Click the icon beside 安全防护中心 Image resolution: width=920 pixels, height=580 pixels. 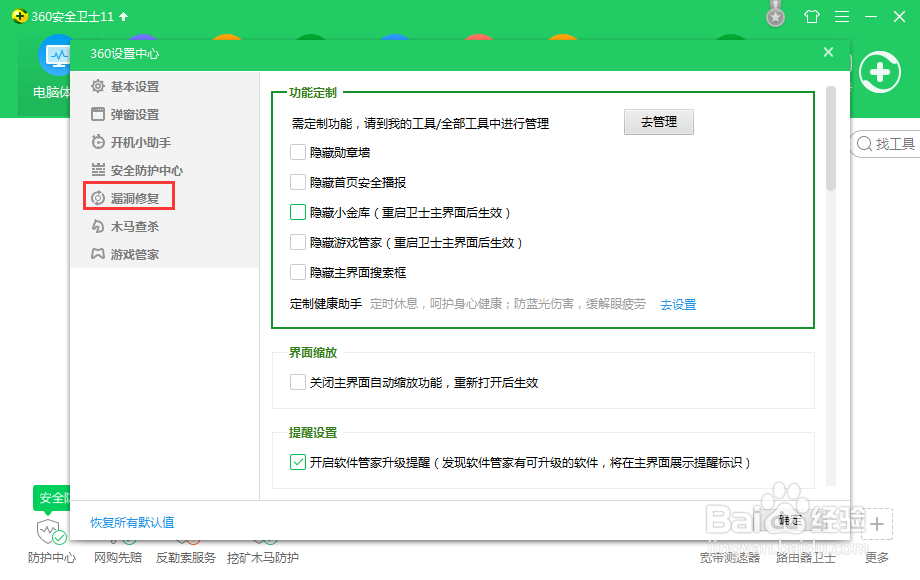[x=98, y=170]
